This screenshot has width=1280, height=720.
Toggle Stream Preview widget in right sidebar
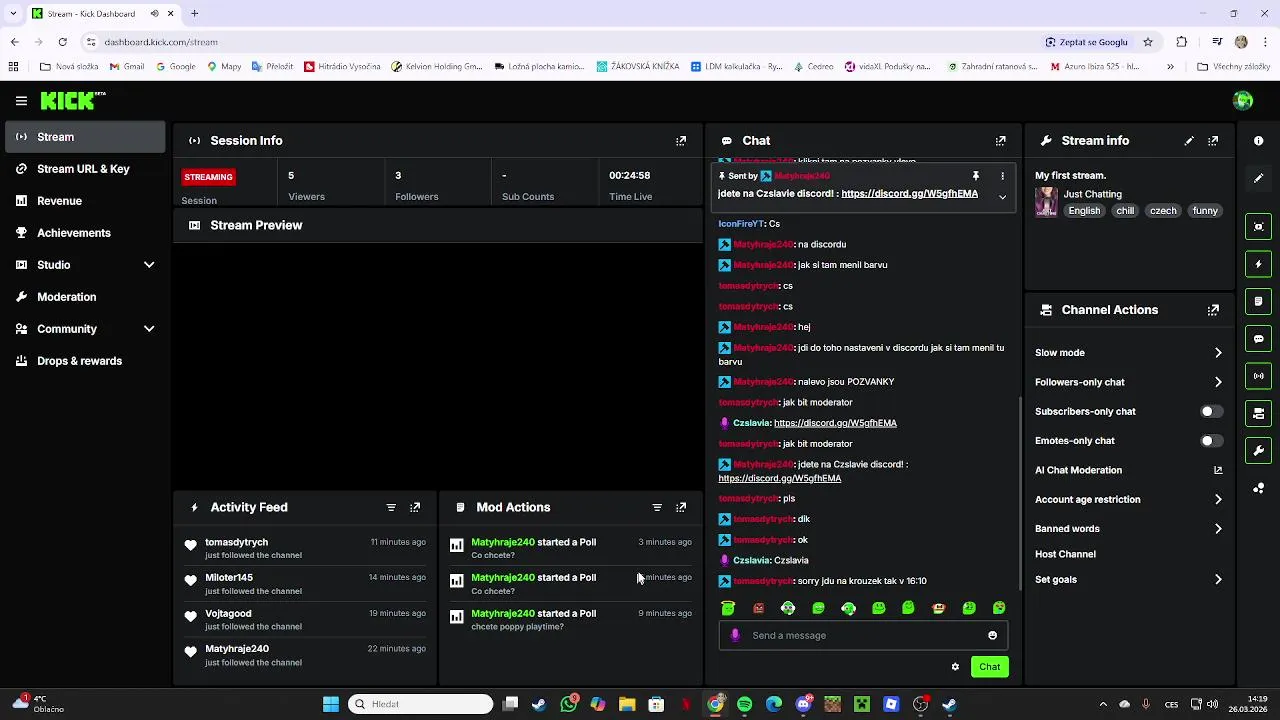click(1258, 227)
